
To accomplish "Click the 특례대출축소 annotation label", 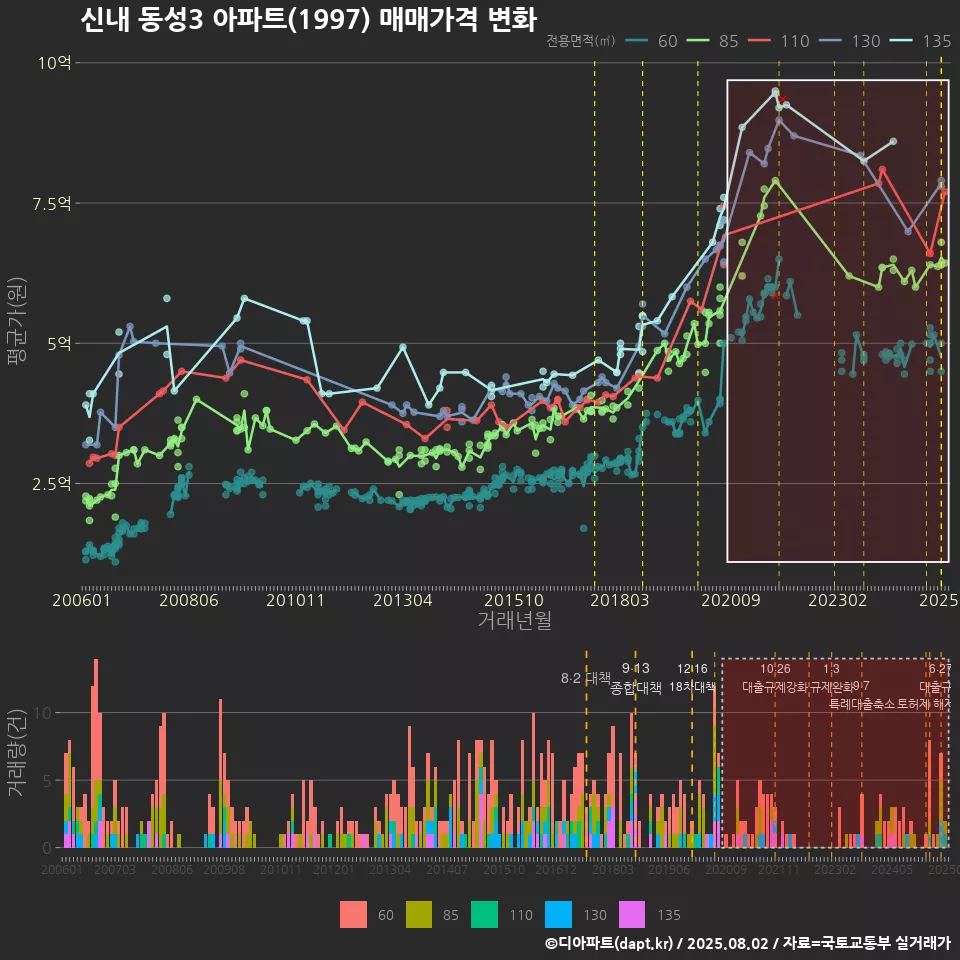I will point(862,704).
